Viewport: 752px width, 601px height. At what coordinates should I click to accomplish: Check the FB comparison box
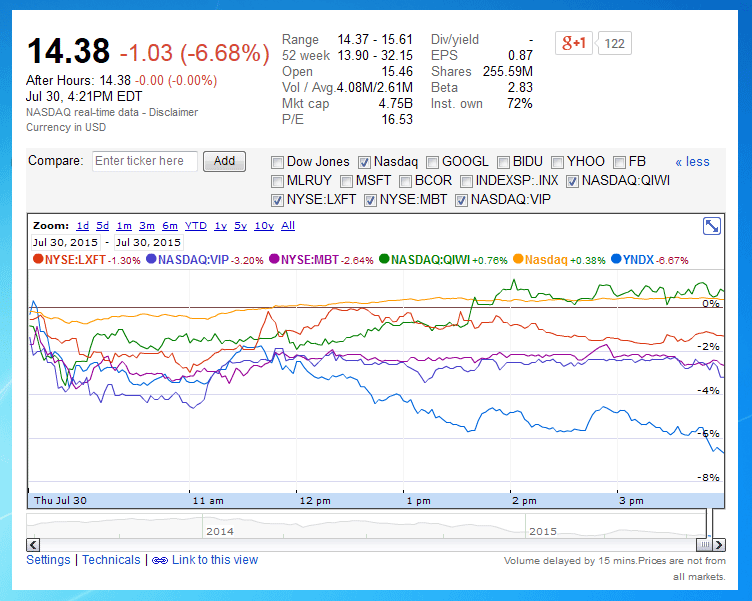[x=620, y=163]
